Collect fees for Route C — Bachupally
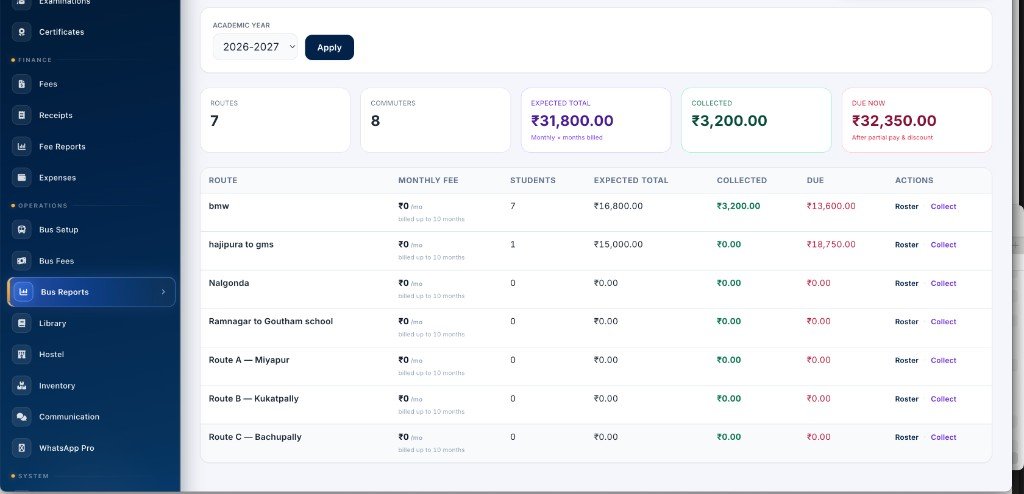 (943, 438)
